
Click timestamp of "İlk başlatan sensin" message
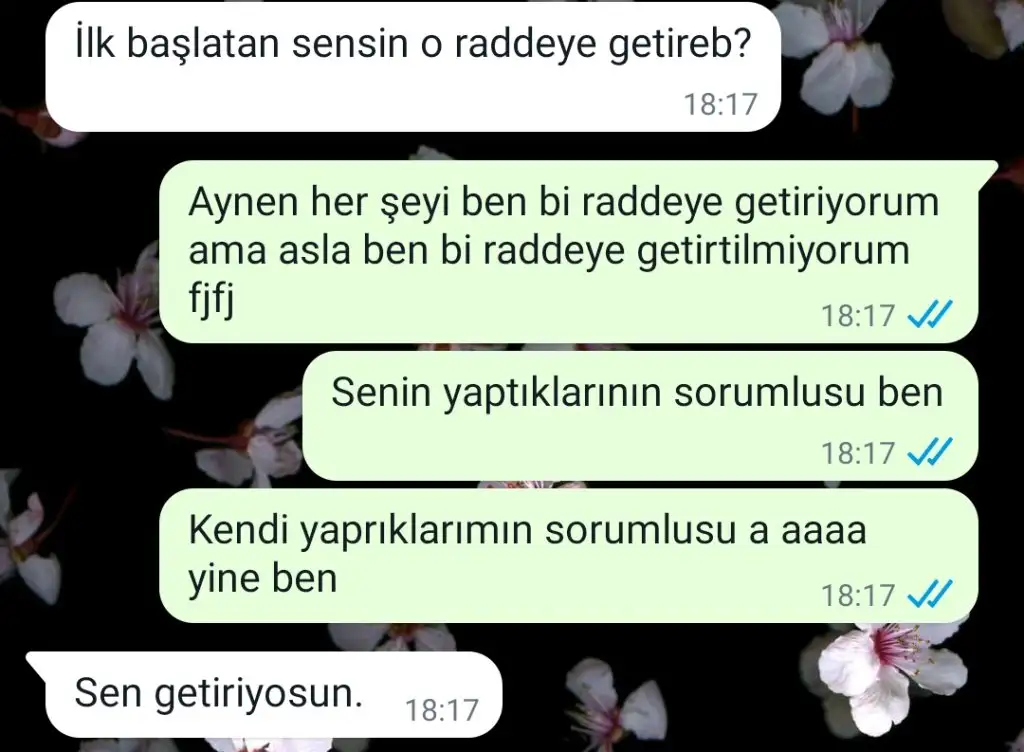(720, 104)
